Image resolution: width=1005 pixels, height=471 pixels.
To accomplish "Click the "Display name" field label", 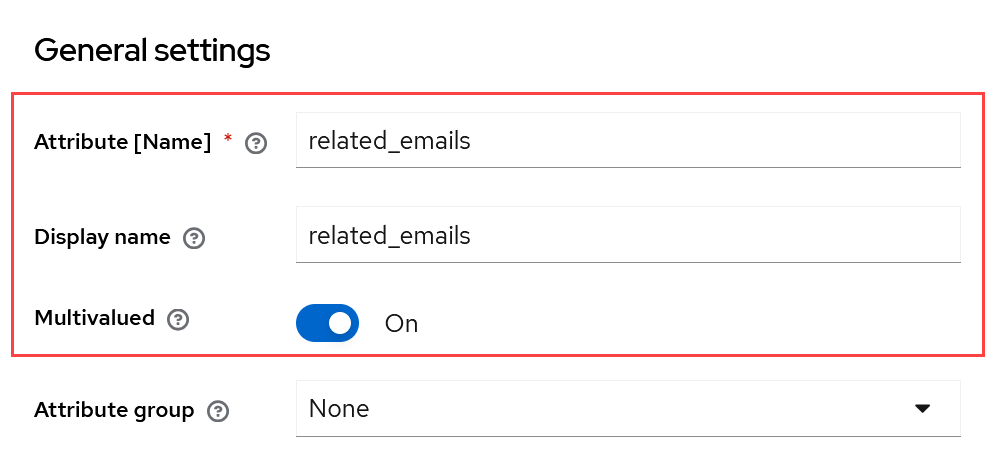I will point(102,237).
